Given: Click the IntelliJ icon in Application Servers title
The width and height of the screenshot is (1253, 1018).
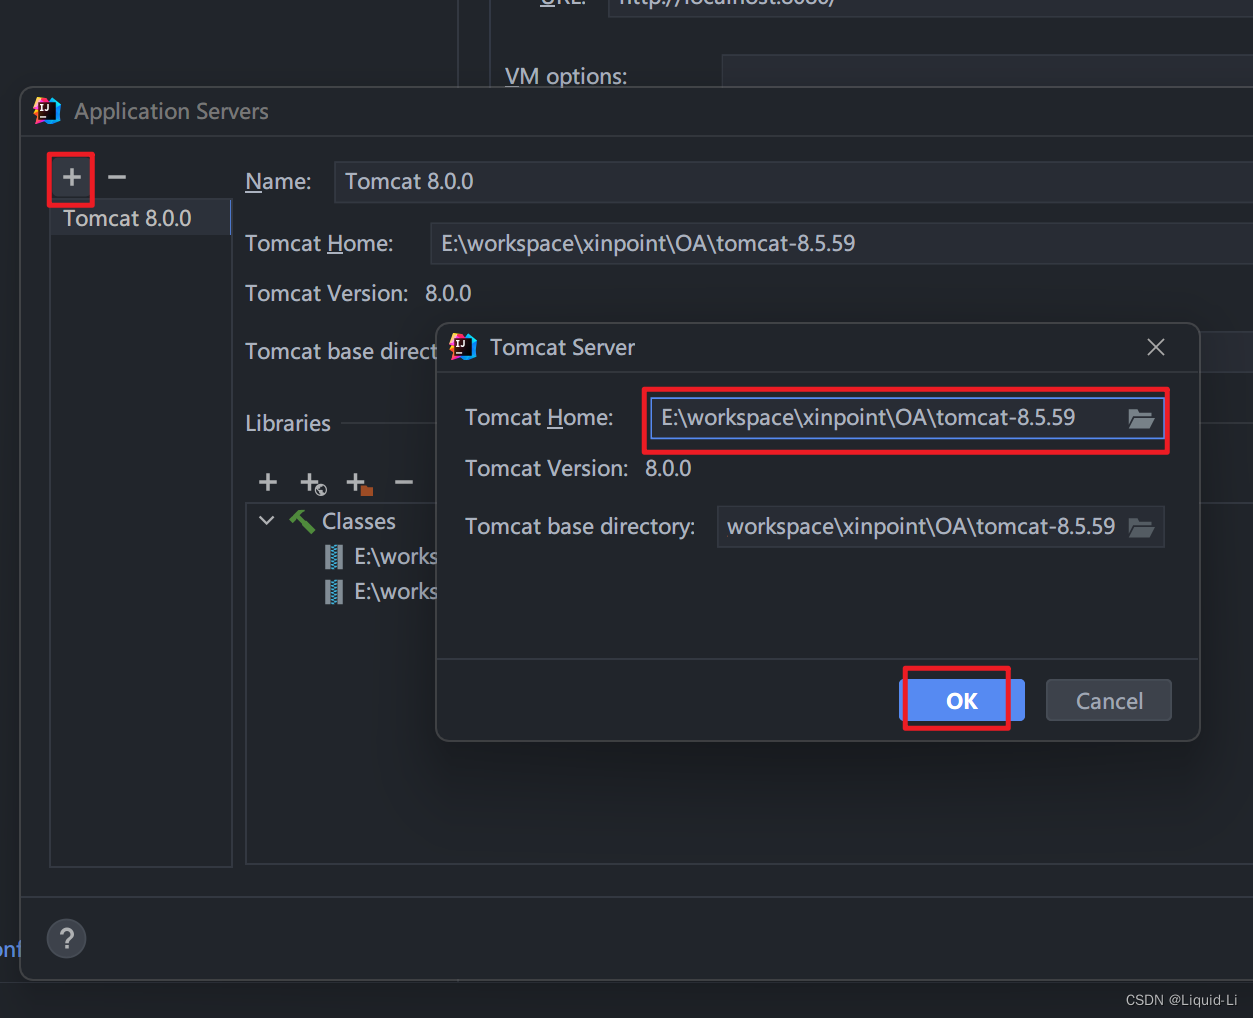Looking at the screenshot, I should (47, 111).
